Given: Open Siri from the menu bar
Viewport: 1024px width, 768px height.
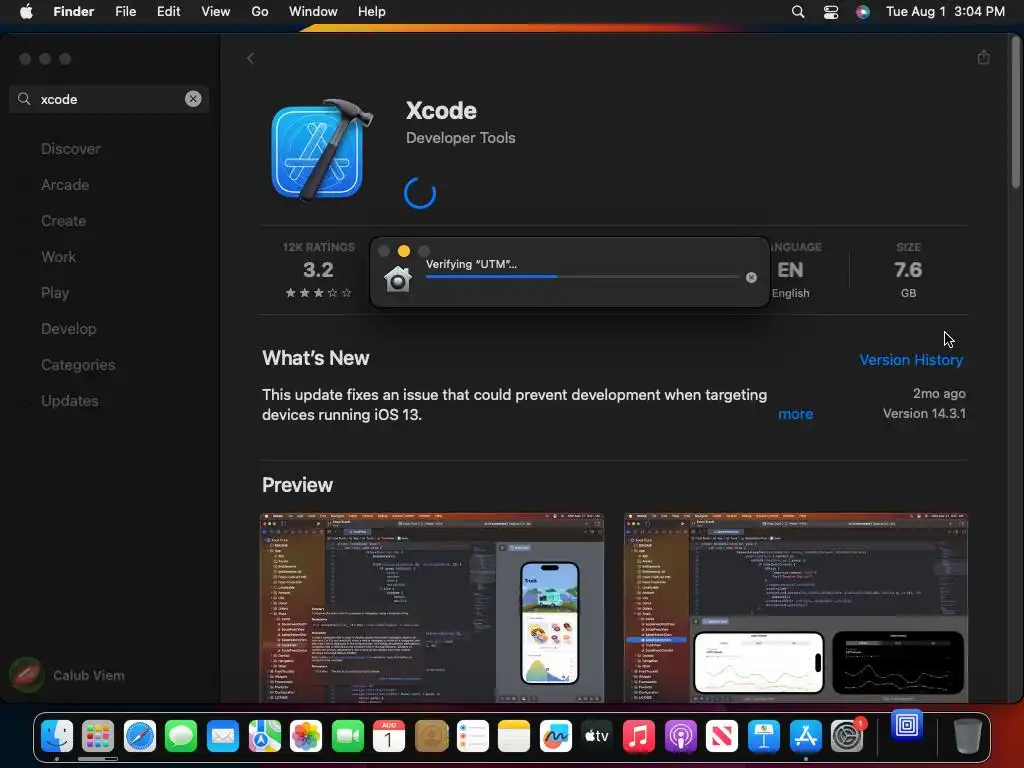Looking at the screenshot, I should point(863,12).
